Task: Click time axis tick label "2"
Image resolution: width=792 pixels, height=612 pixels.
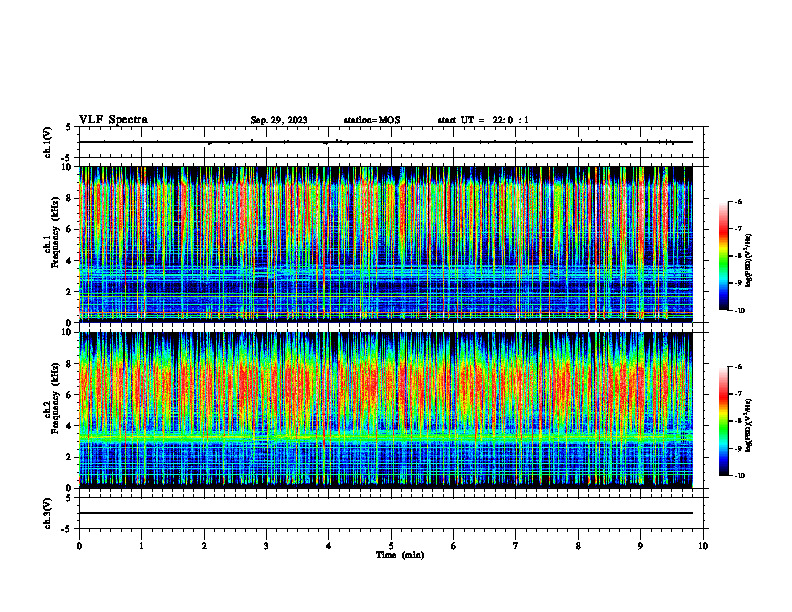Action: pyautogui.click(x=204, y=546)
